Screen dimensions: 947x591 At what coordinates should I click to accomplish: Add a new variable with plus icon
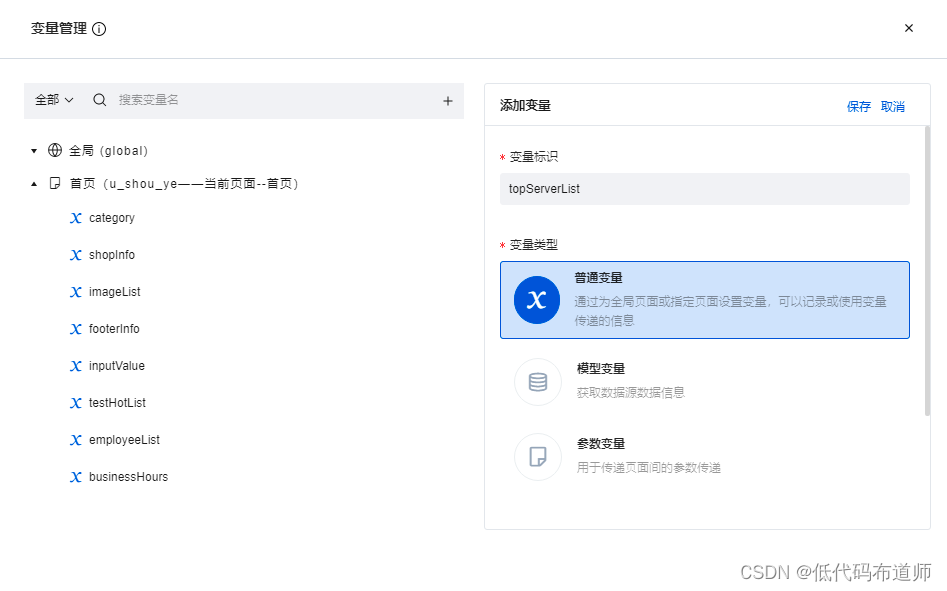(448, 101)
